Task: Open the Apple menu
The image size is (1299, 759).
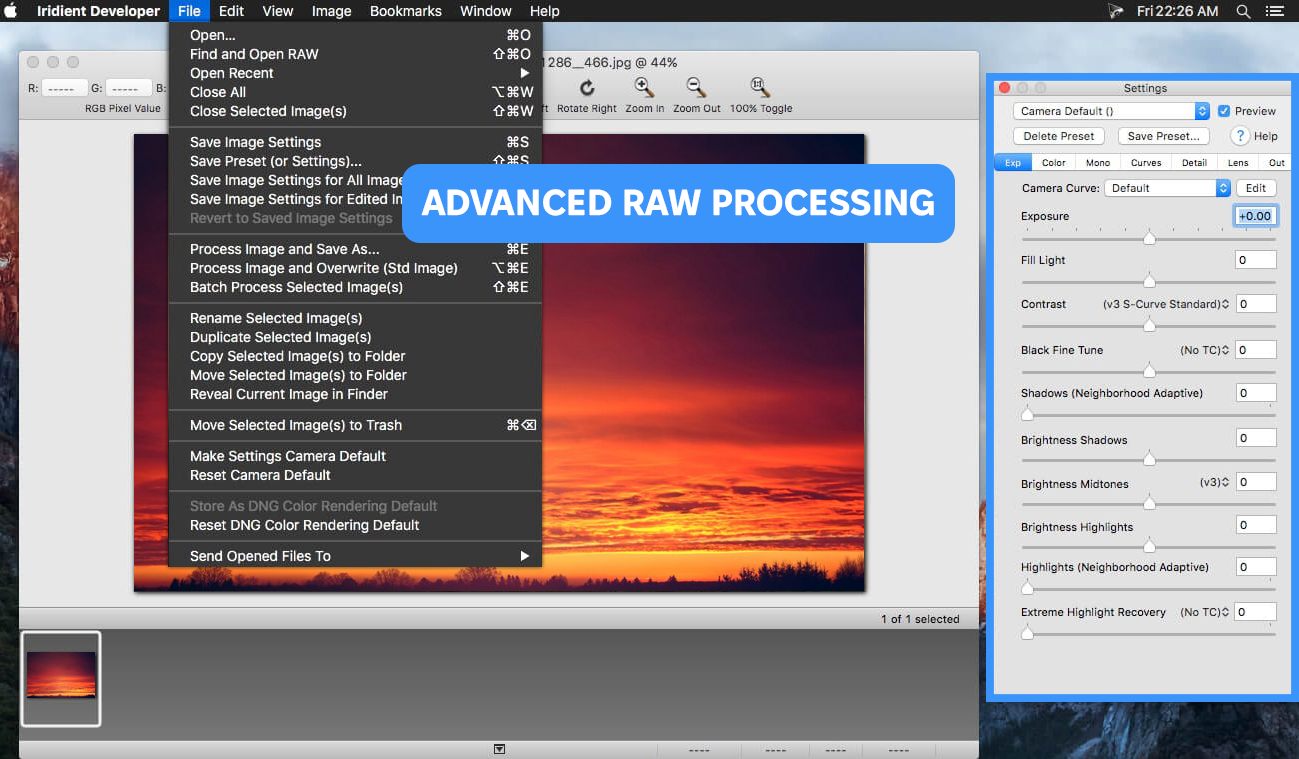Action: coord(10,11)
